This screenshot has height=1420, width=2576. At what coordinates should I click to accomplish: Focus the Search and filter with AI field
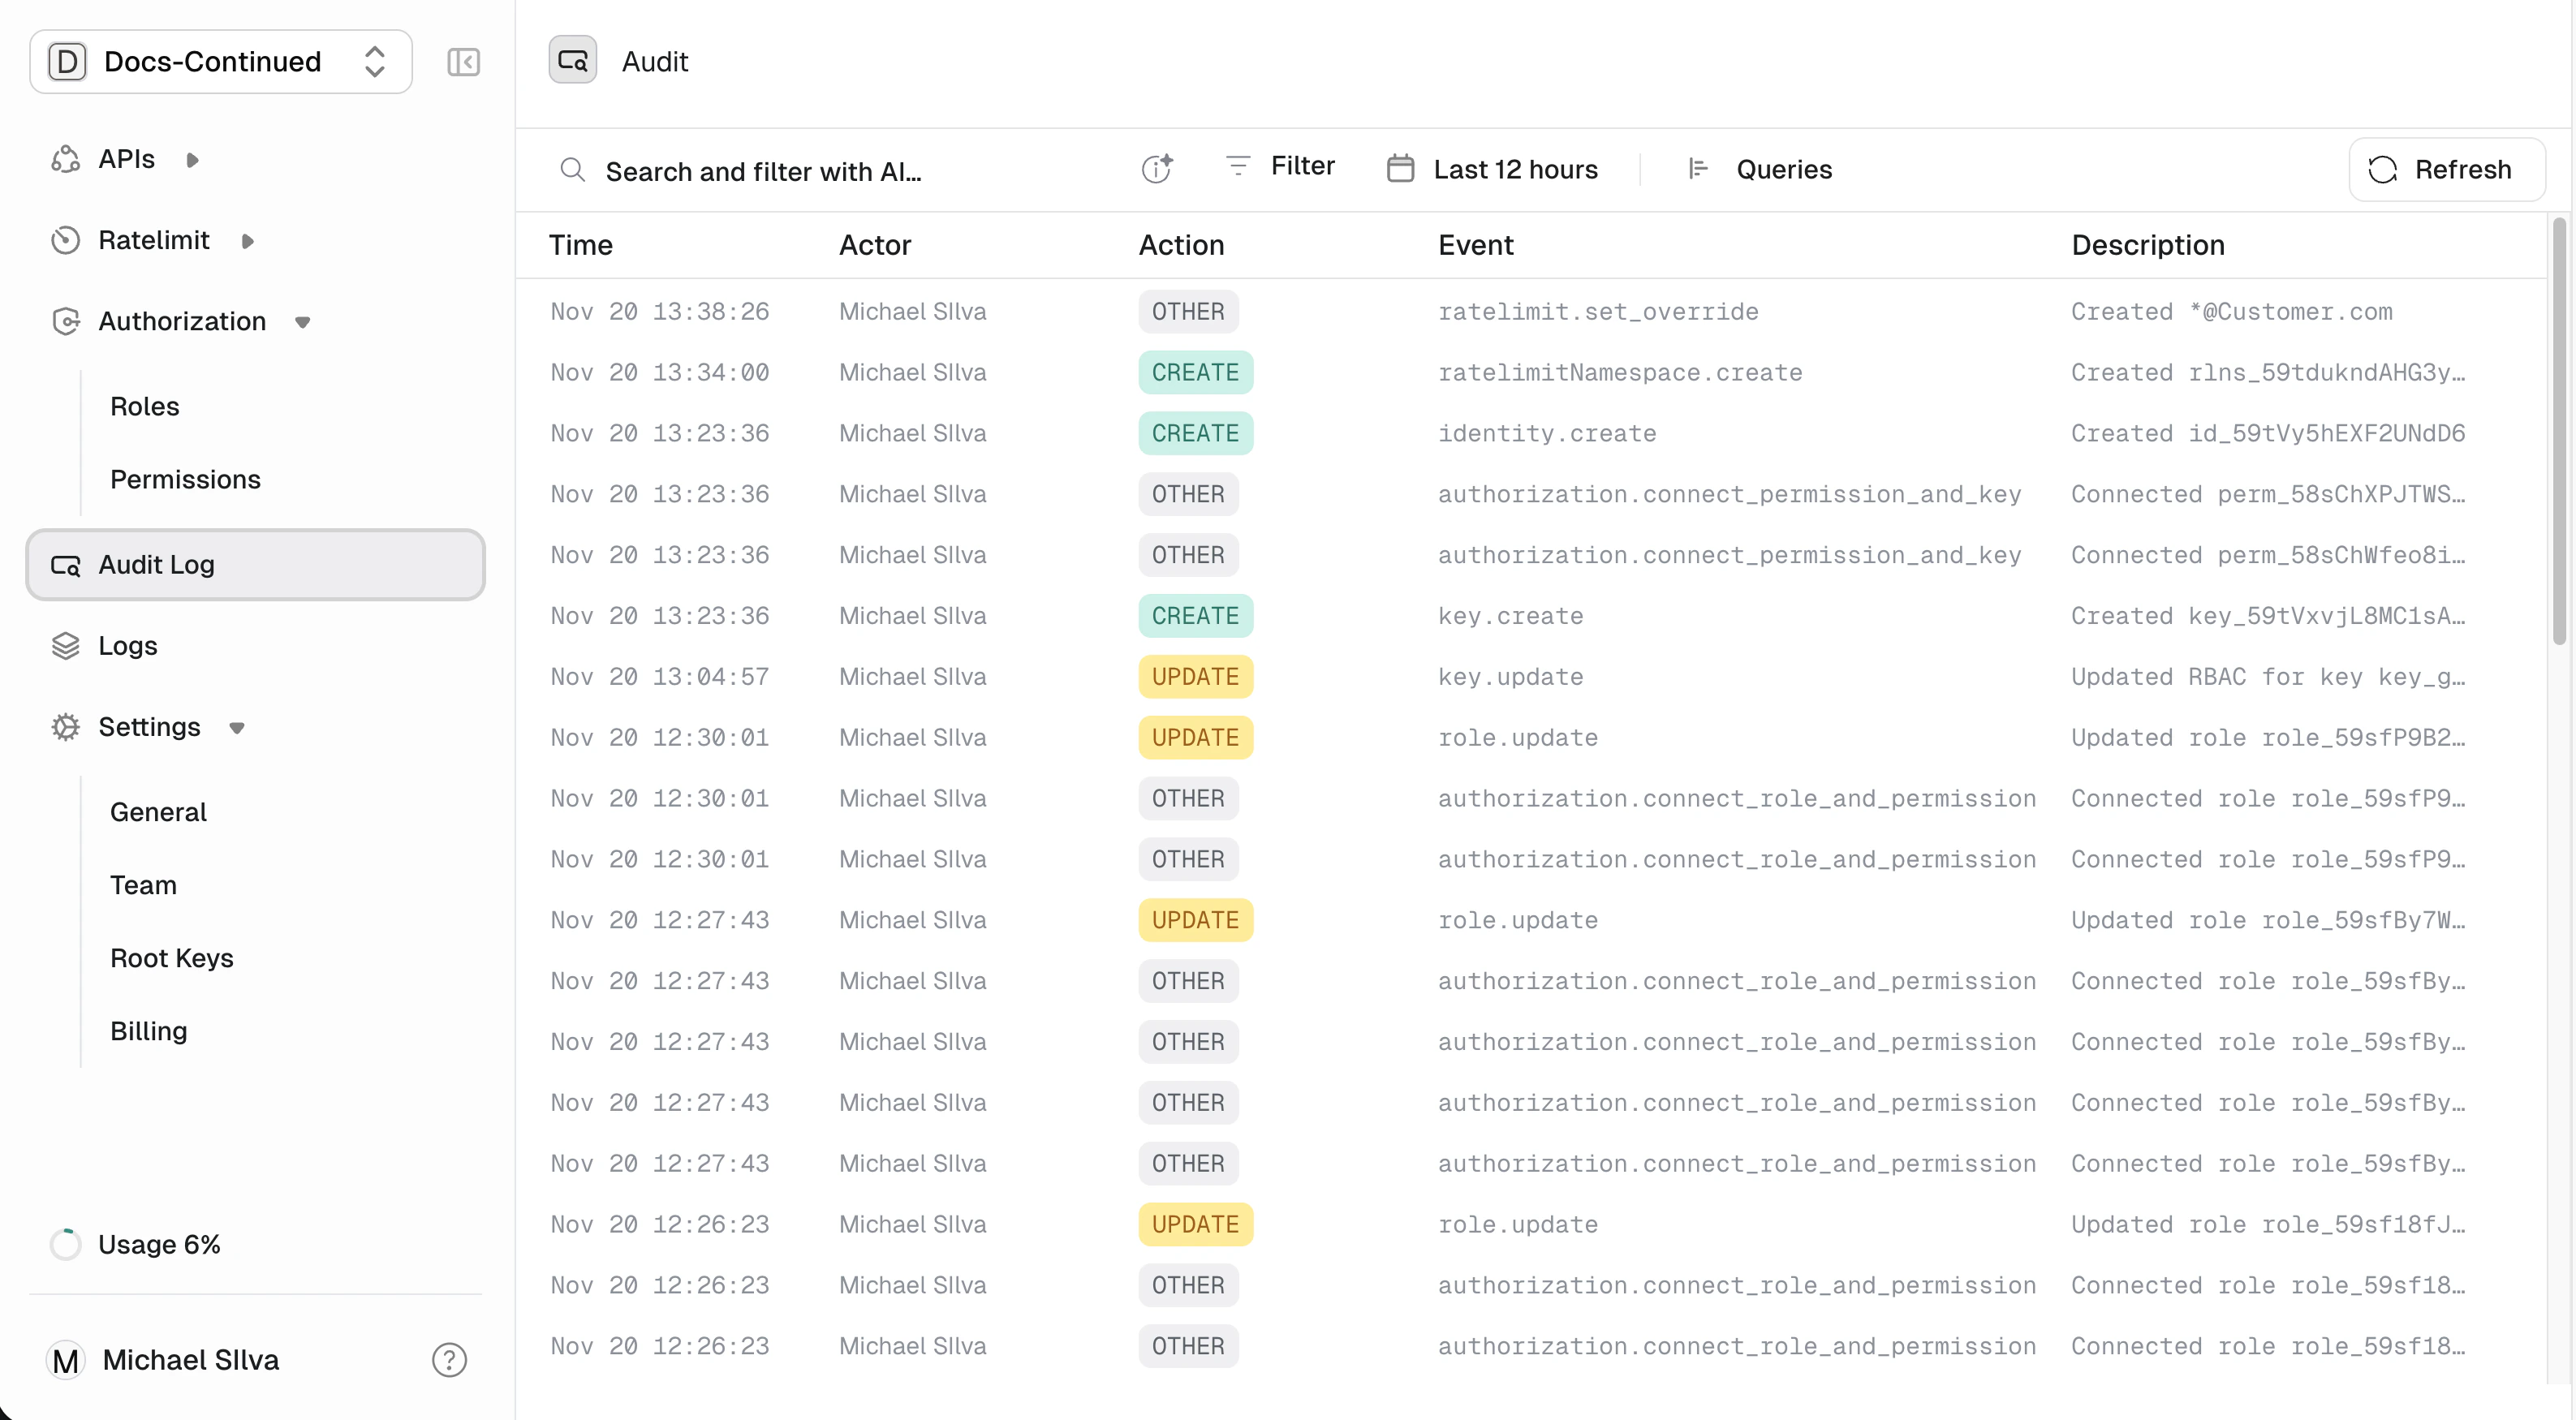pos(763,171)
